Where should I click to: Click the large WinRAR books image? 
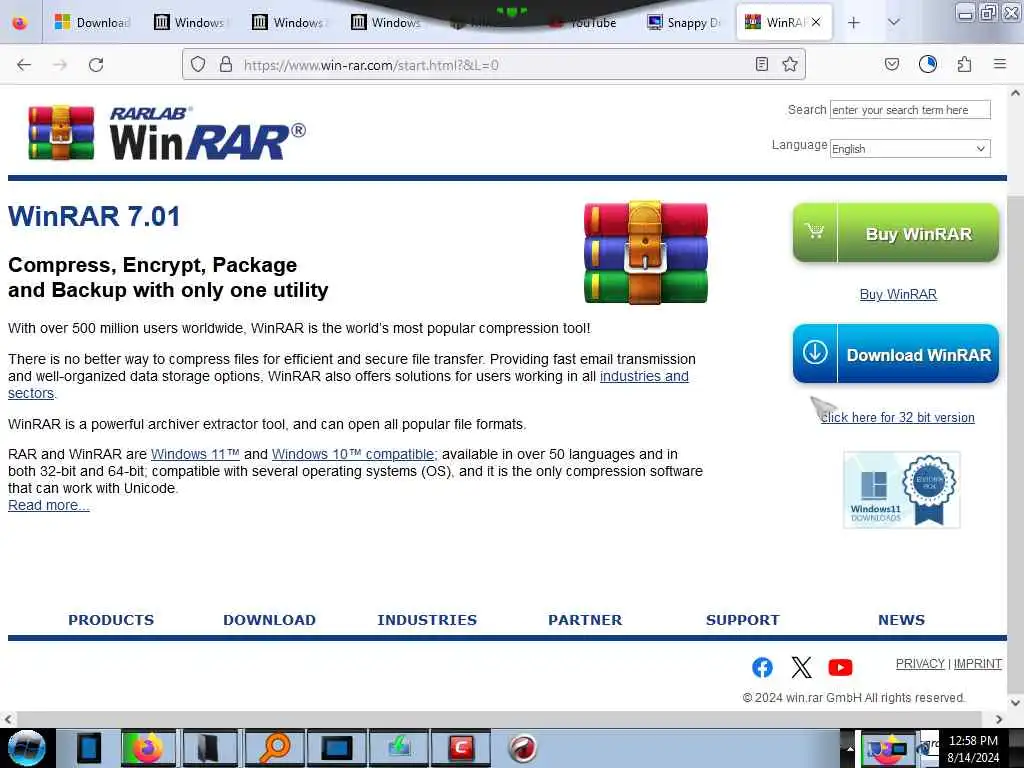pos(645,252)
